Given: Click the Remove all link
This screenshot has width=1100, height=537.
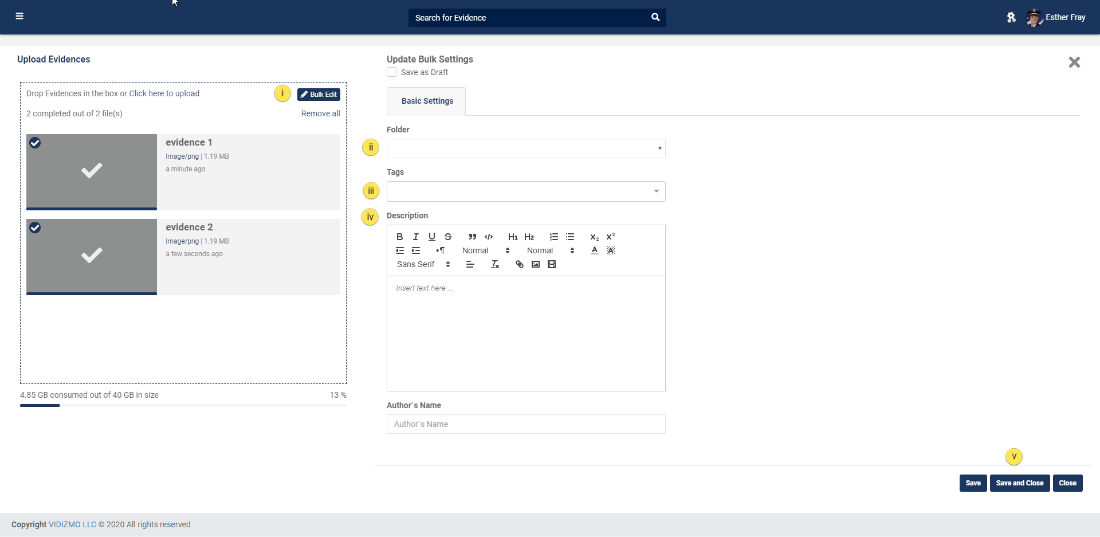Looking at the screenshot, I should pos(320,114).
